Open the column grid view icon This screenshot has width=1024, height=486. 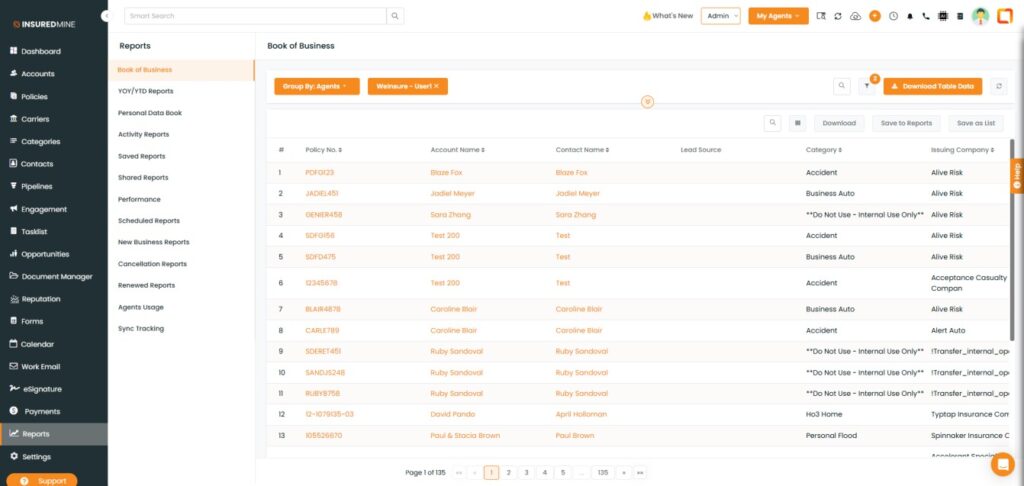click(x=797, y=123)
